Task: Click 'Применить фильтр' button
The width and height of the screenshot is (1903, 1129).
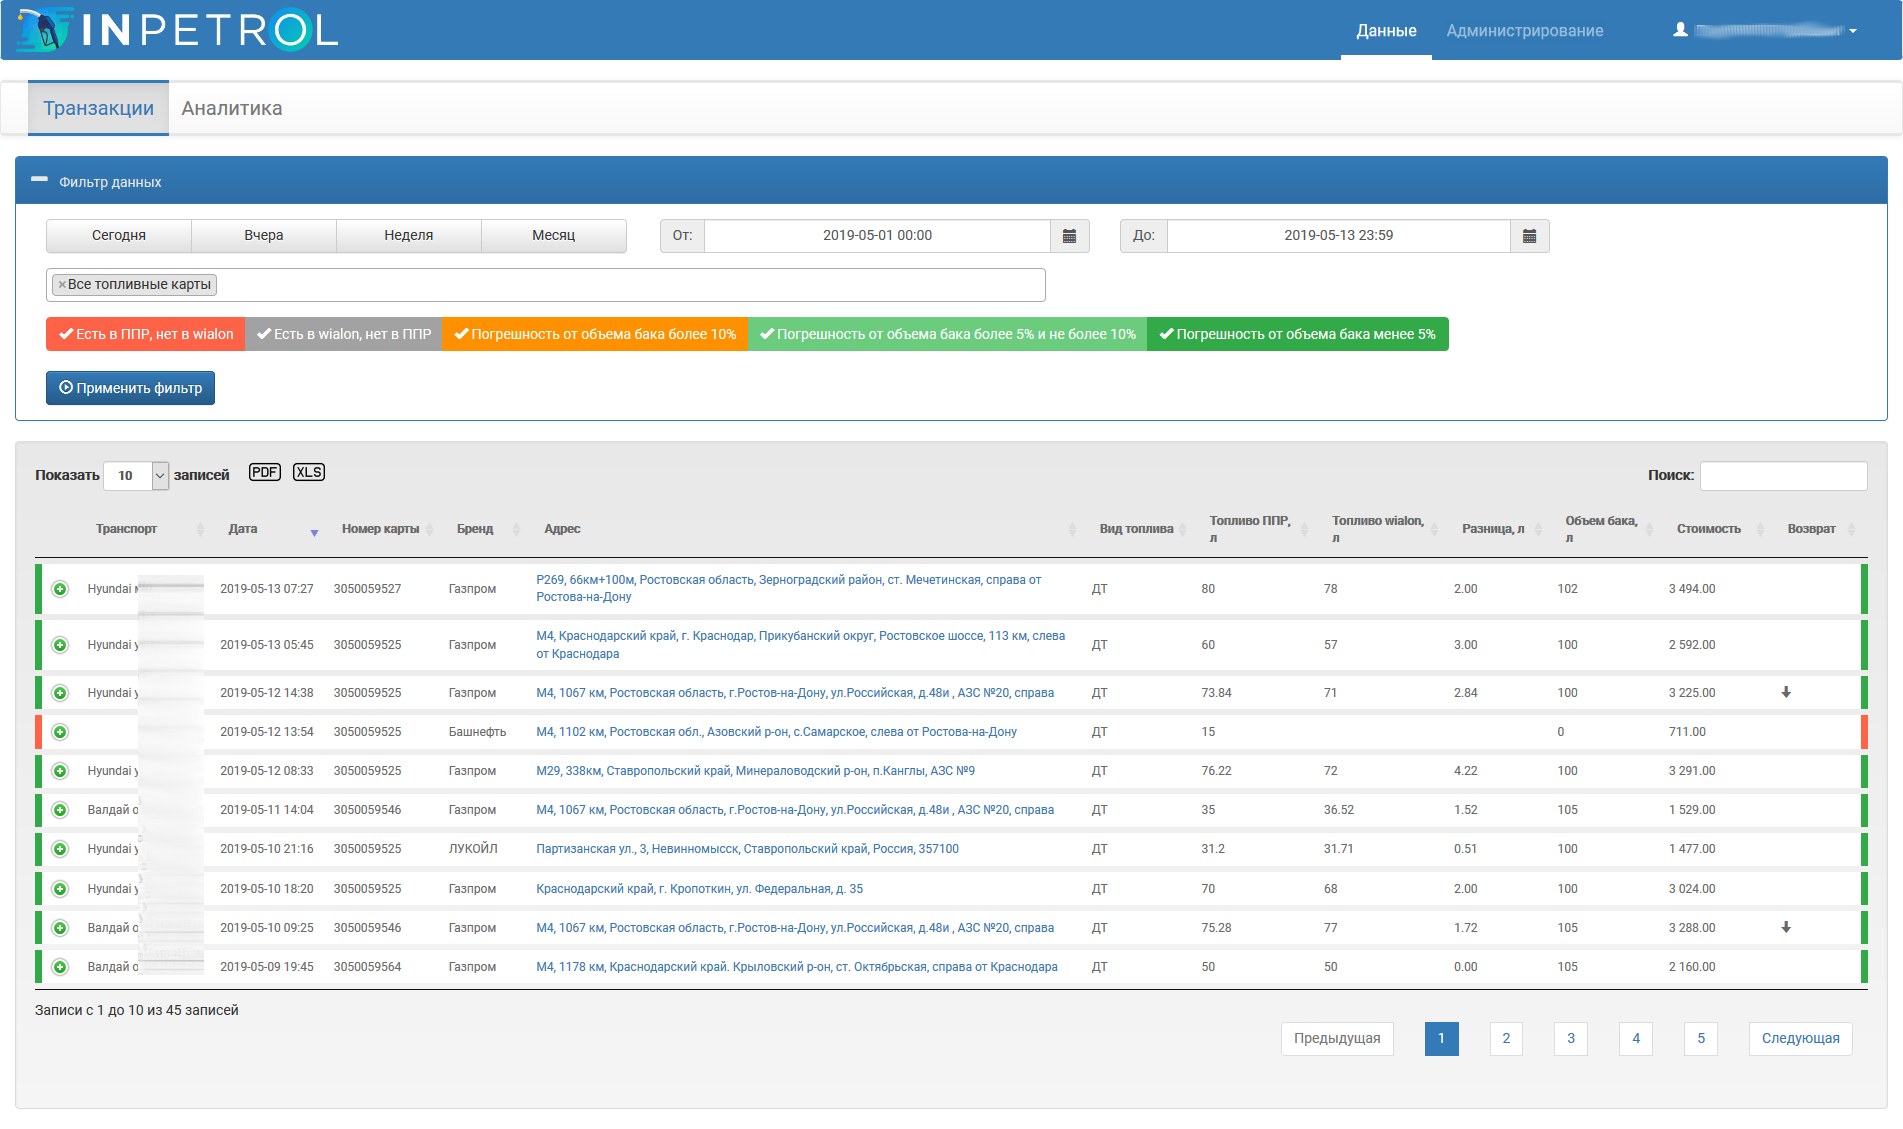Action: tap(130, 388)
